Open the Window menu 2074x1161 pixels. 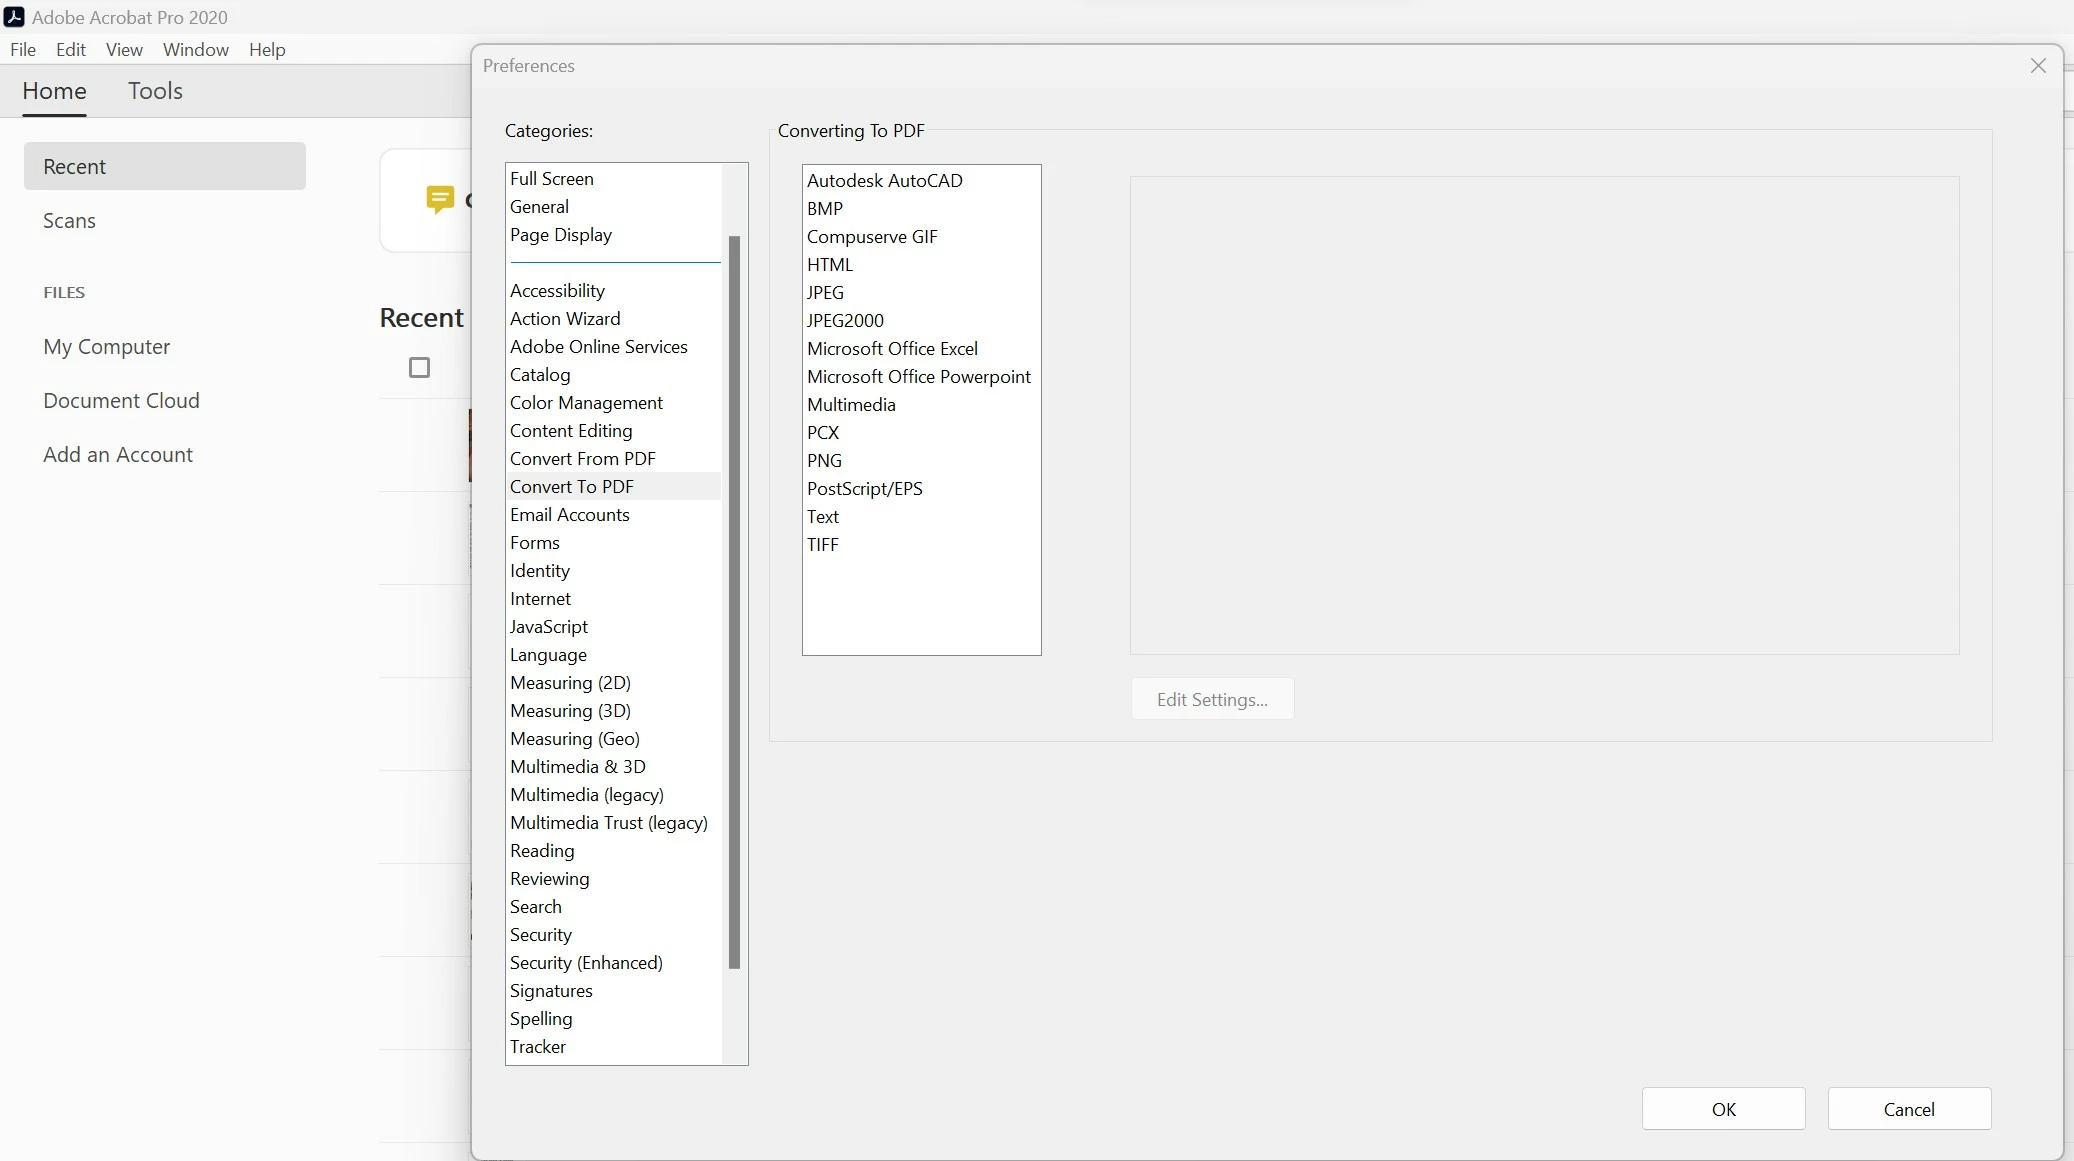195,50
